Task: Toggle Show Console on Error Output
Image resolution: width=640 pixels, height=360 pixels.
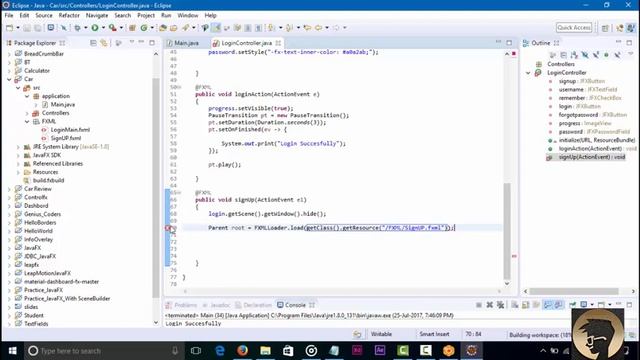Action: (x=558, y=305)
